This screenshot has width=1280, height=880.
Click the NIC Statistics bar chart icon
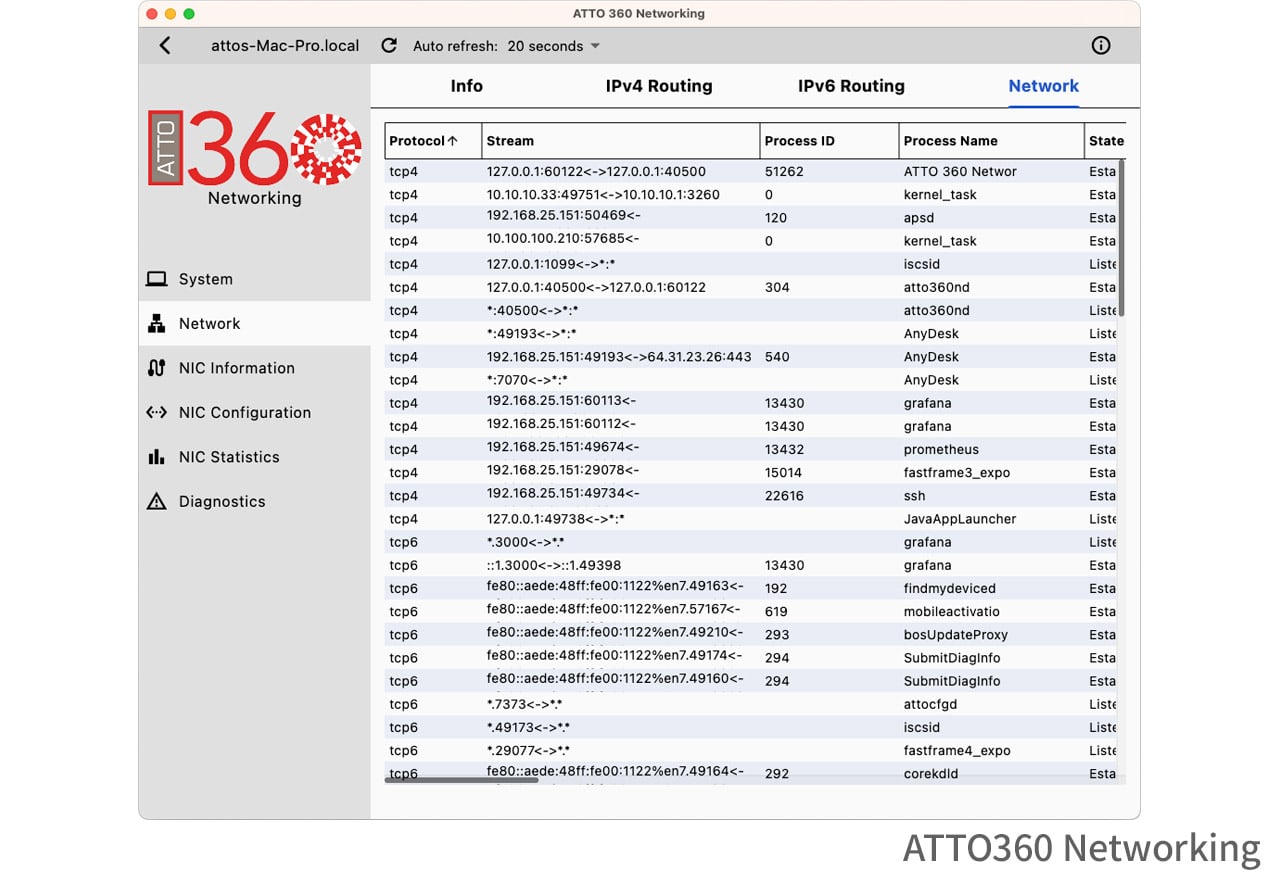coord(156,457)
